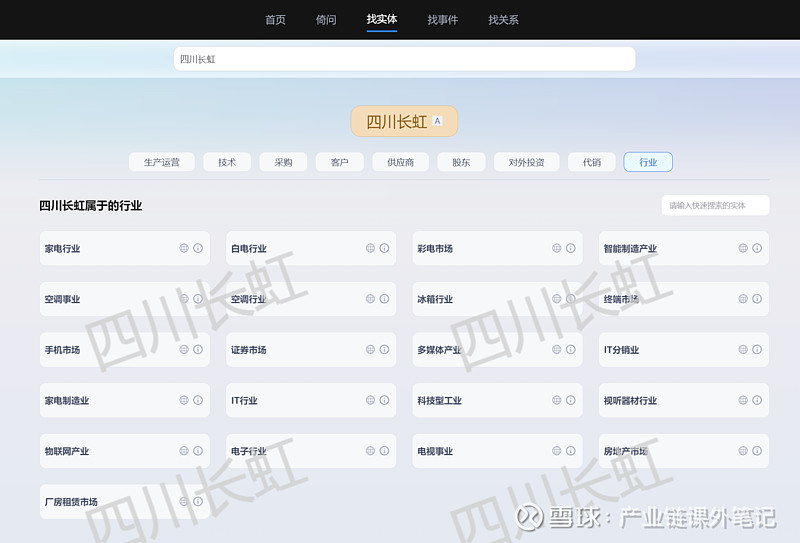Open the 视听器材行业 industry card
800x543 pixels.
(x=684, y=400)
